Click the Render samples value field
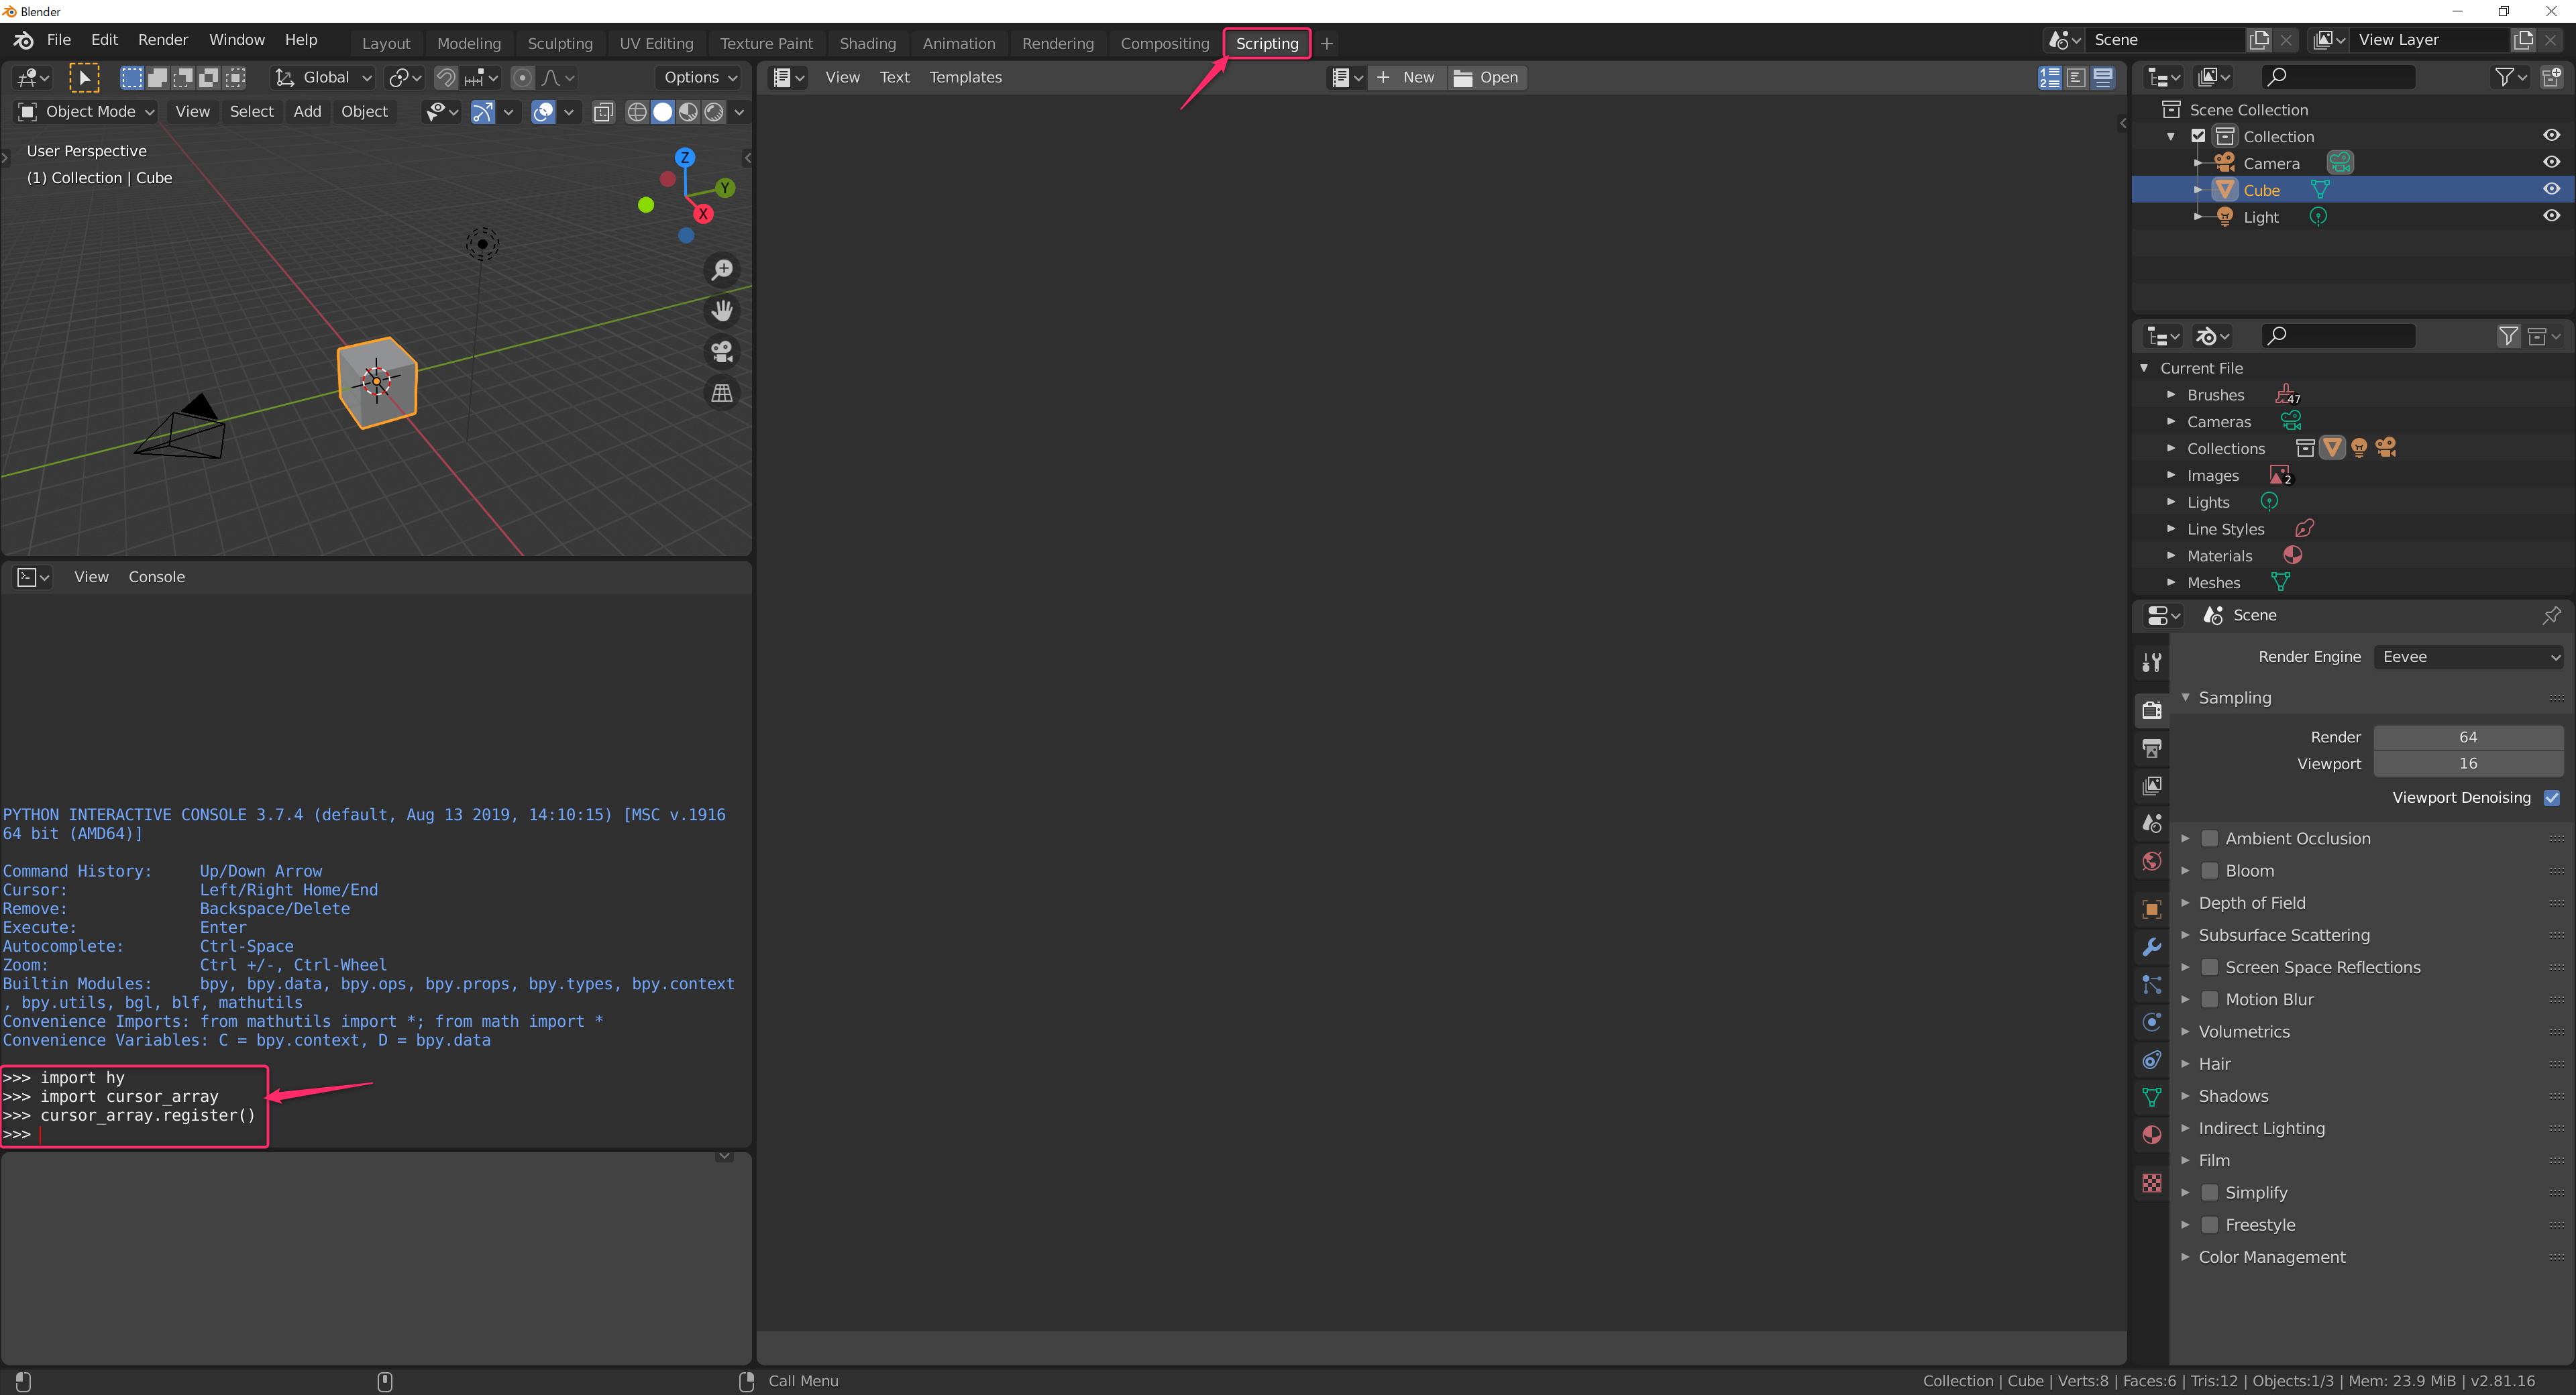 pyautogui.click(x=2467, y=737)
